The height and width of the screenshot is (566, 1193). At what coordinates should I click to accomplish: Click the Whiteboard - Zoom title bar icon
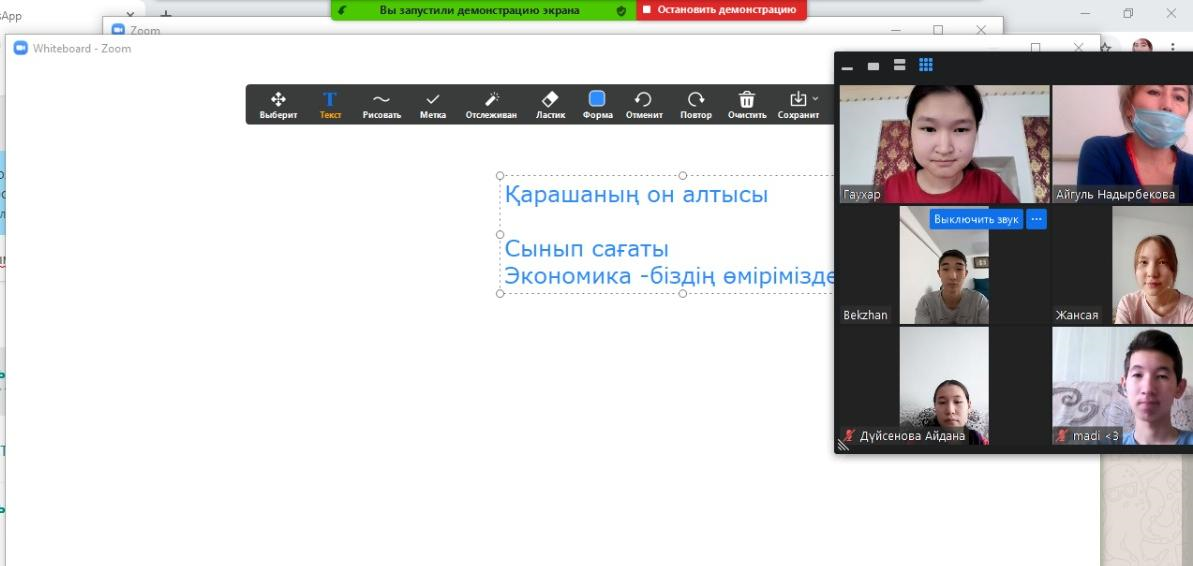(21, 48)
